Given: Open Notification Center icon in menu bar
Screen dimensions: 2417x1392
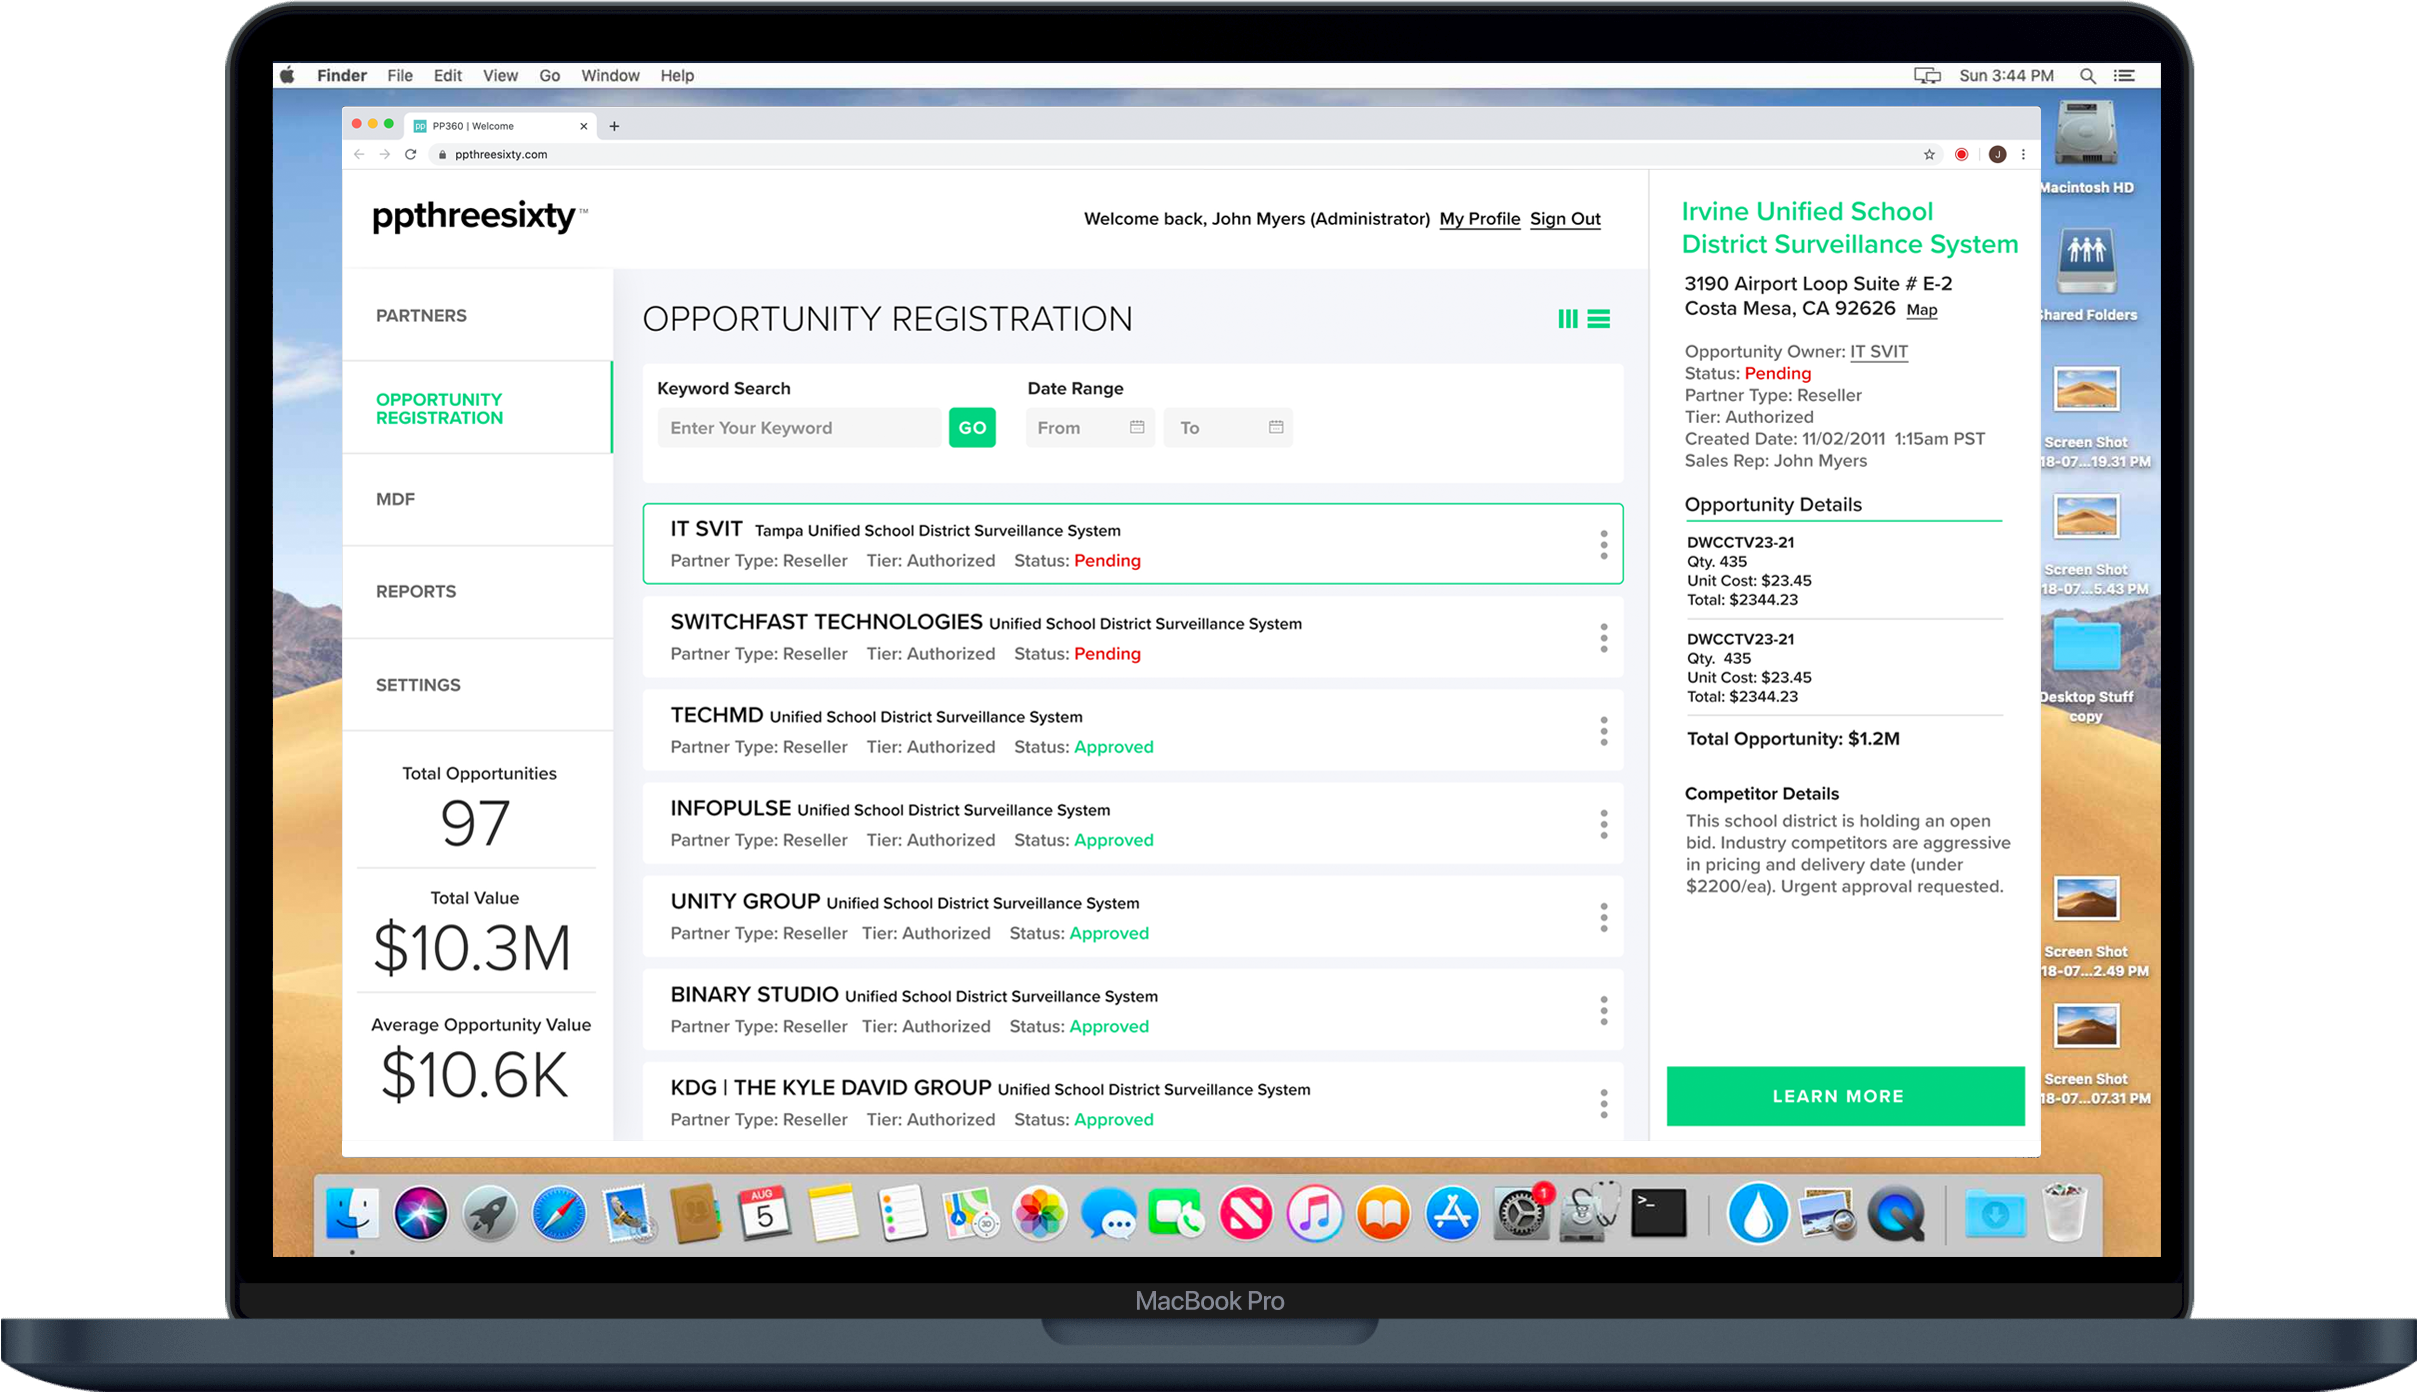Looking at the screenshot, I should click(x=2125, y=76).
